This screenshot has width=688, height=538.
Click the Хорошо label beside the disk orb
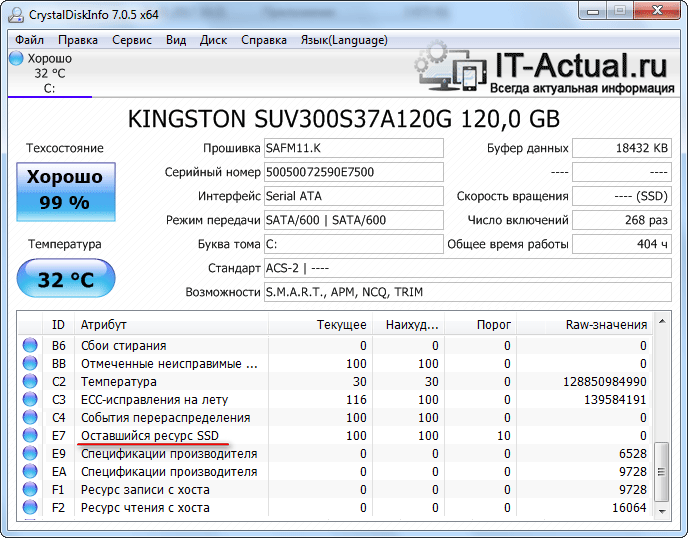(x=50, y=58)
